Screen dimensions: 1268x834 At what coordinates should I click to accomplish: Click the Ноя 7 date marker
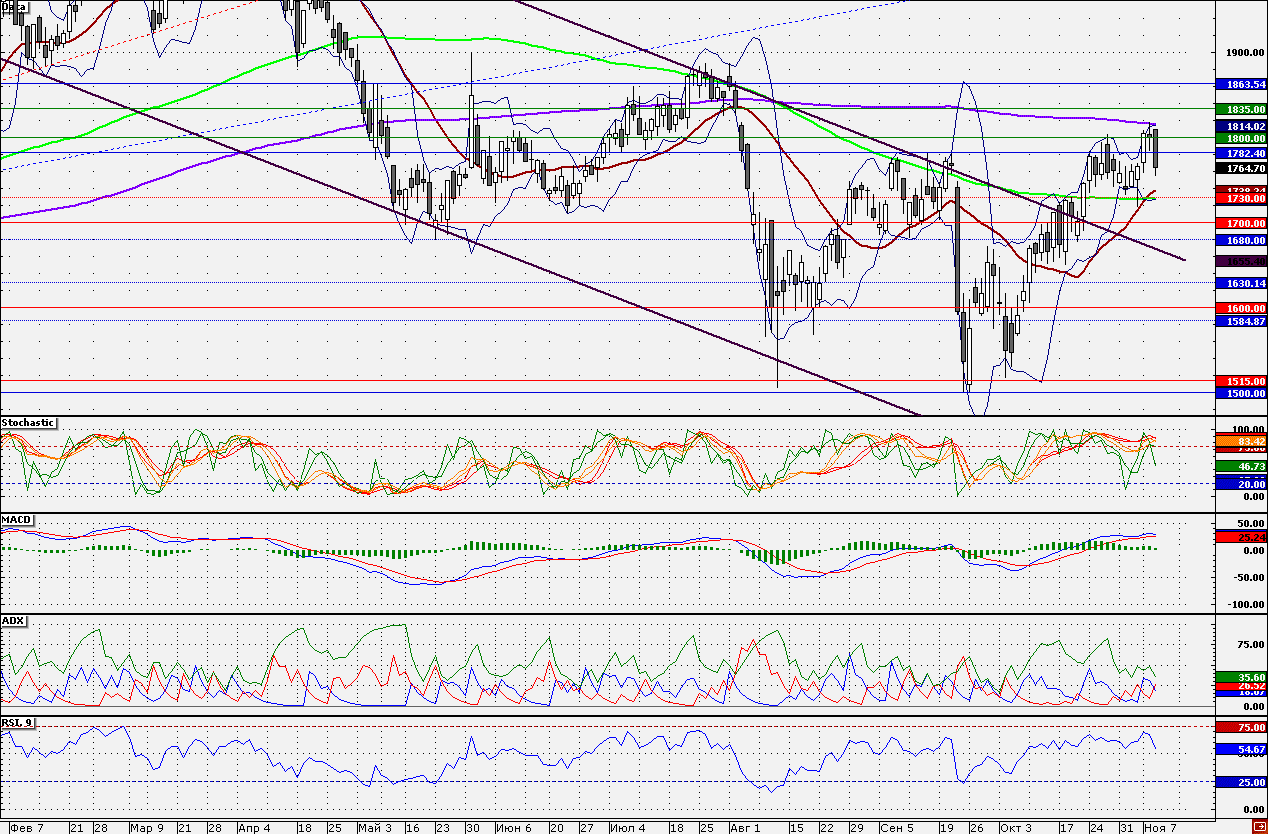tap(1161, 828)
